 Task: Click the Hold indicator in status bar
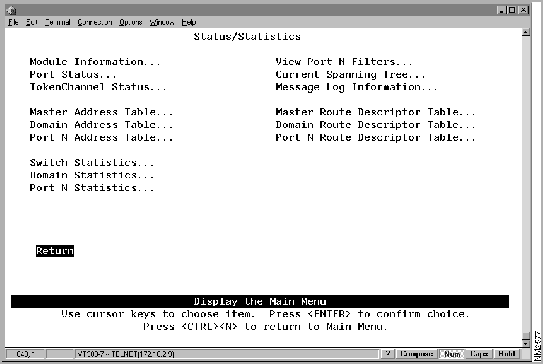coord(507,354)
